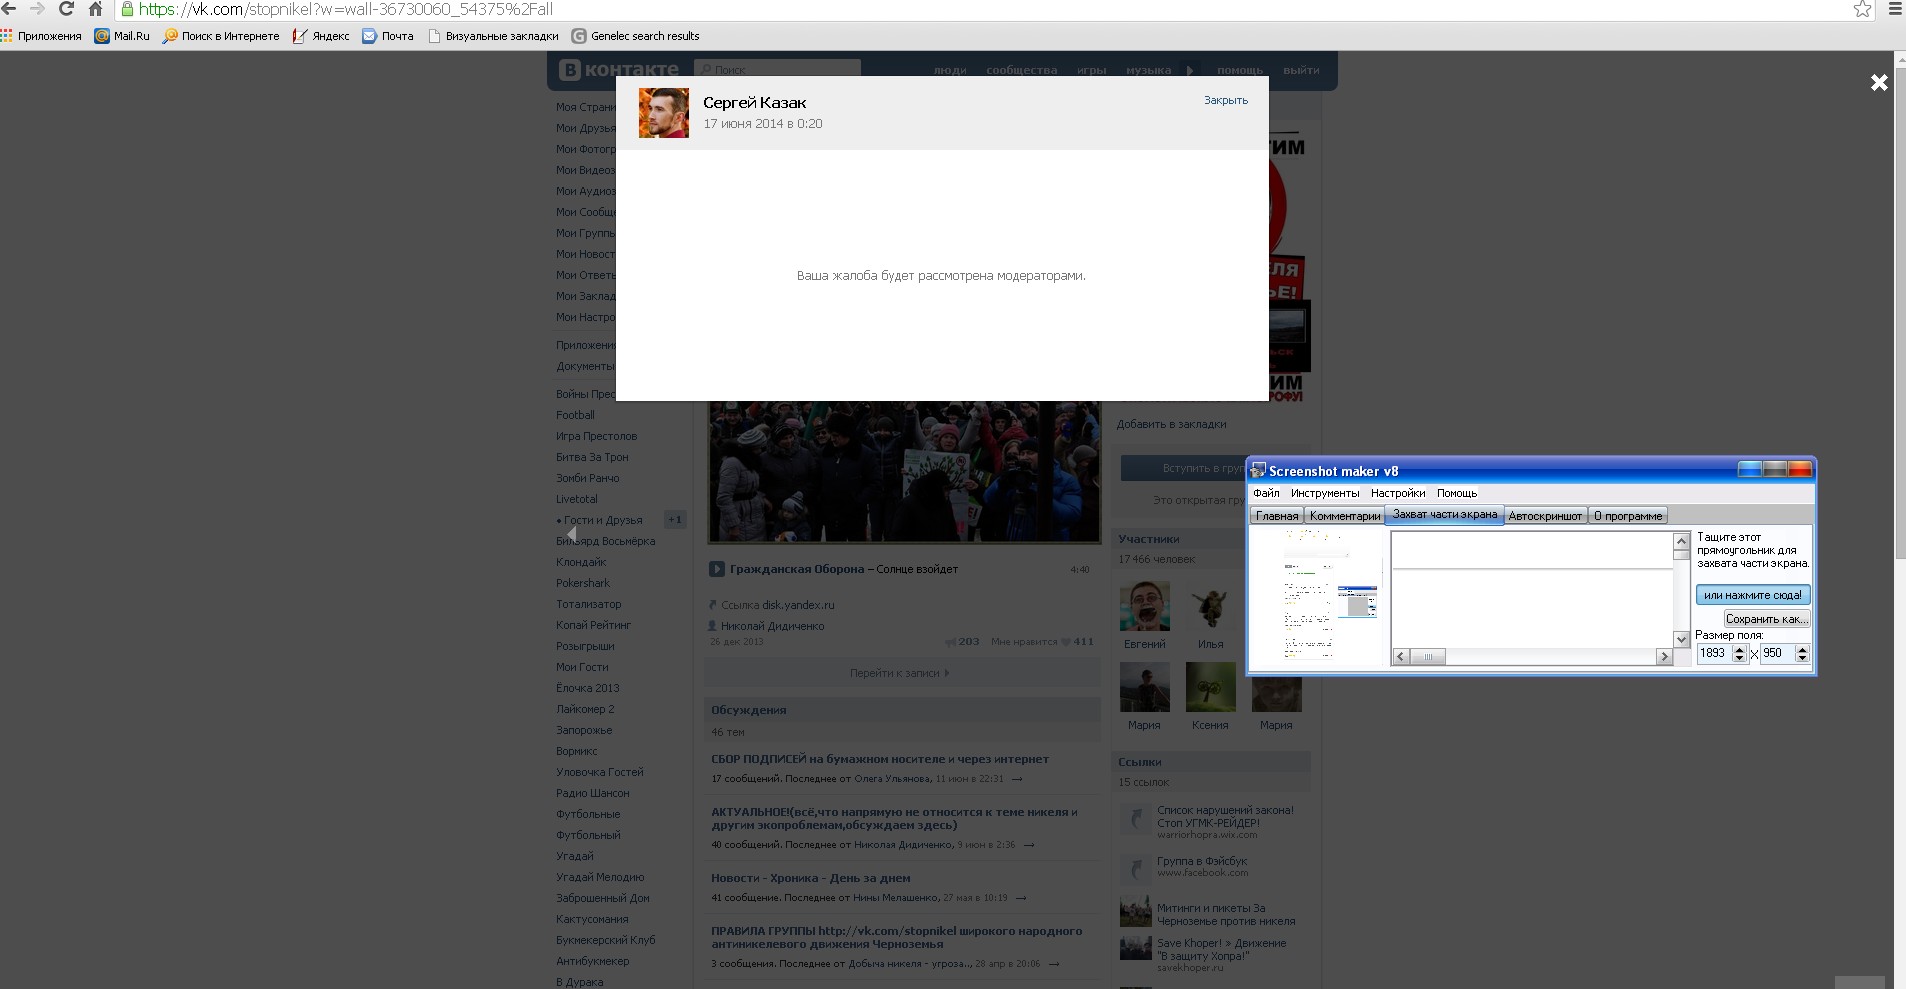Open the Mail.Ru bookmark
Screen dimensions: 1906x989
coord(122,36)
